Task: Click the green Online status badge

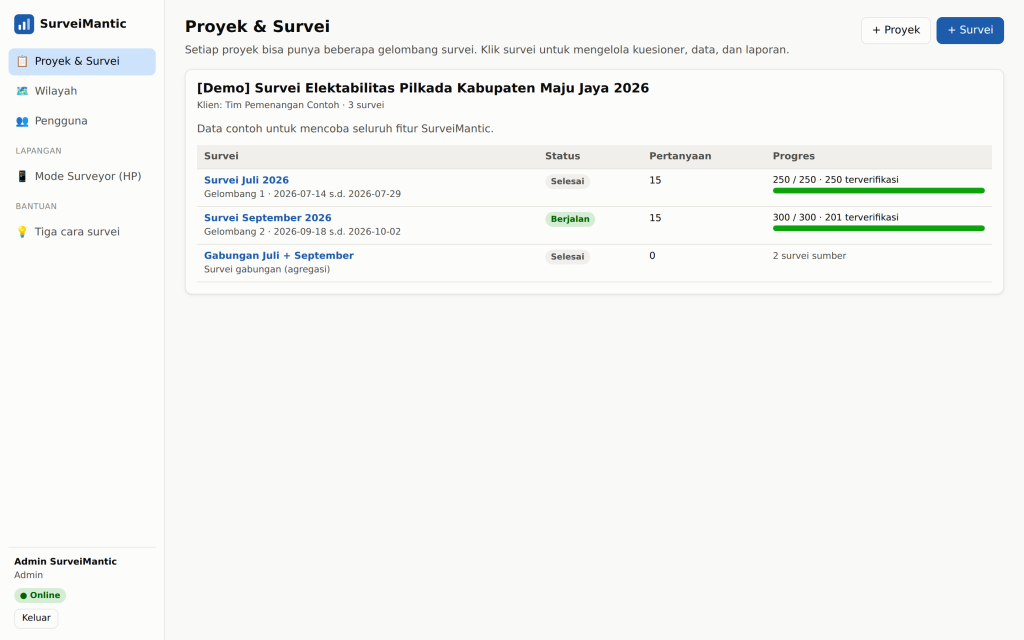Action: 40,596
